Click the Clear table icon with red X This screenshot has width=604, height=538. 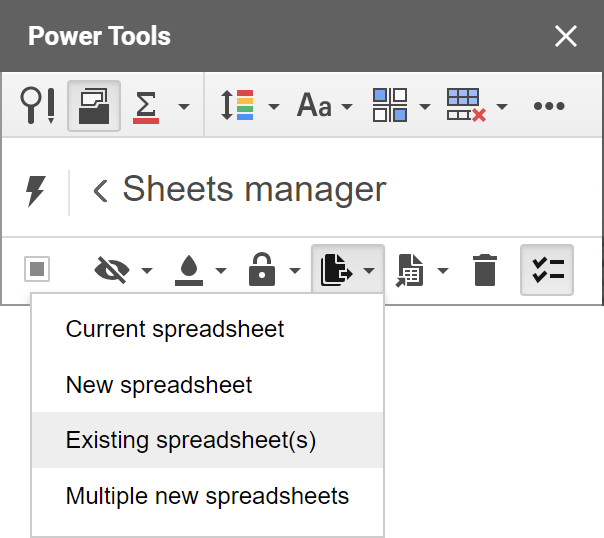point(466,105)
